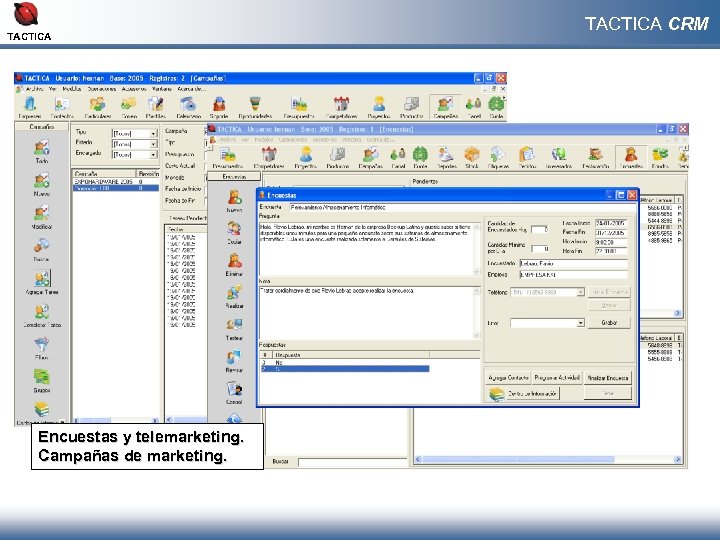Open Presupuestos icon in Encuestas window toolbar

(x=228, y=158)
